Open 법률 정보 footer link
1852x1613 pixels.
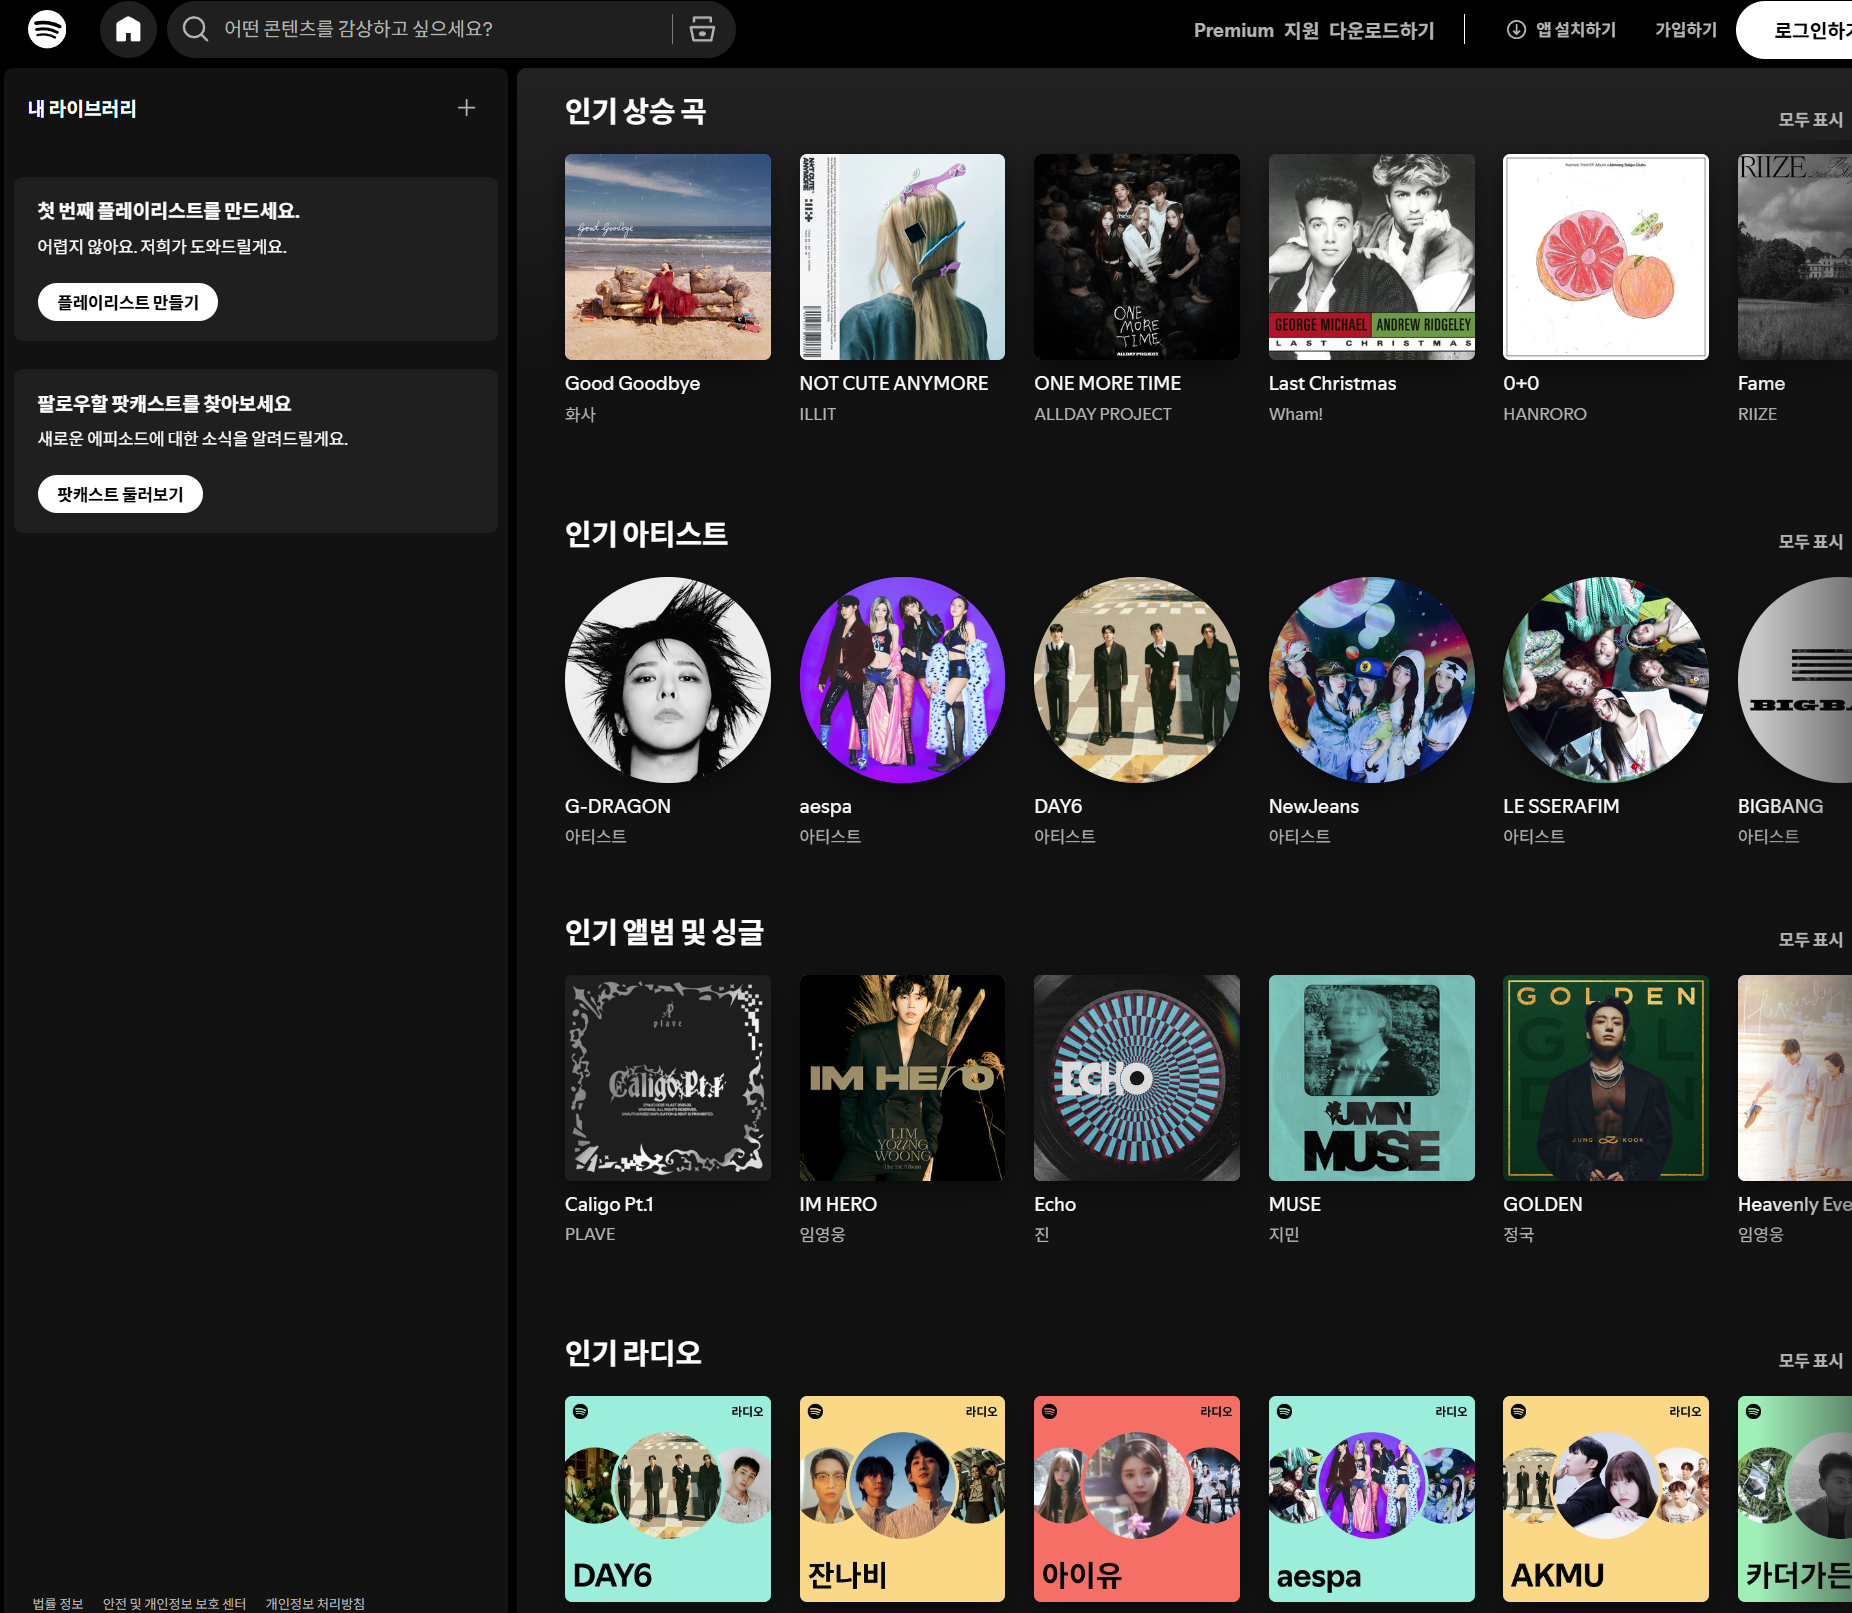click(58, 1603)
